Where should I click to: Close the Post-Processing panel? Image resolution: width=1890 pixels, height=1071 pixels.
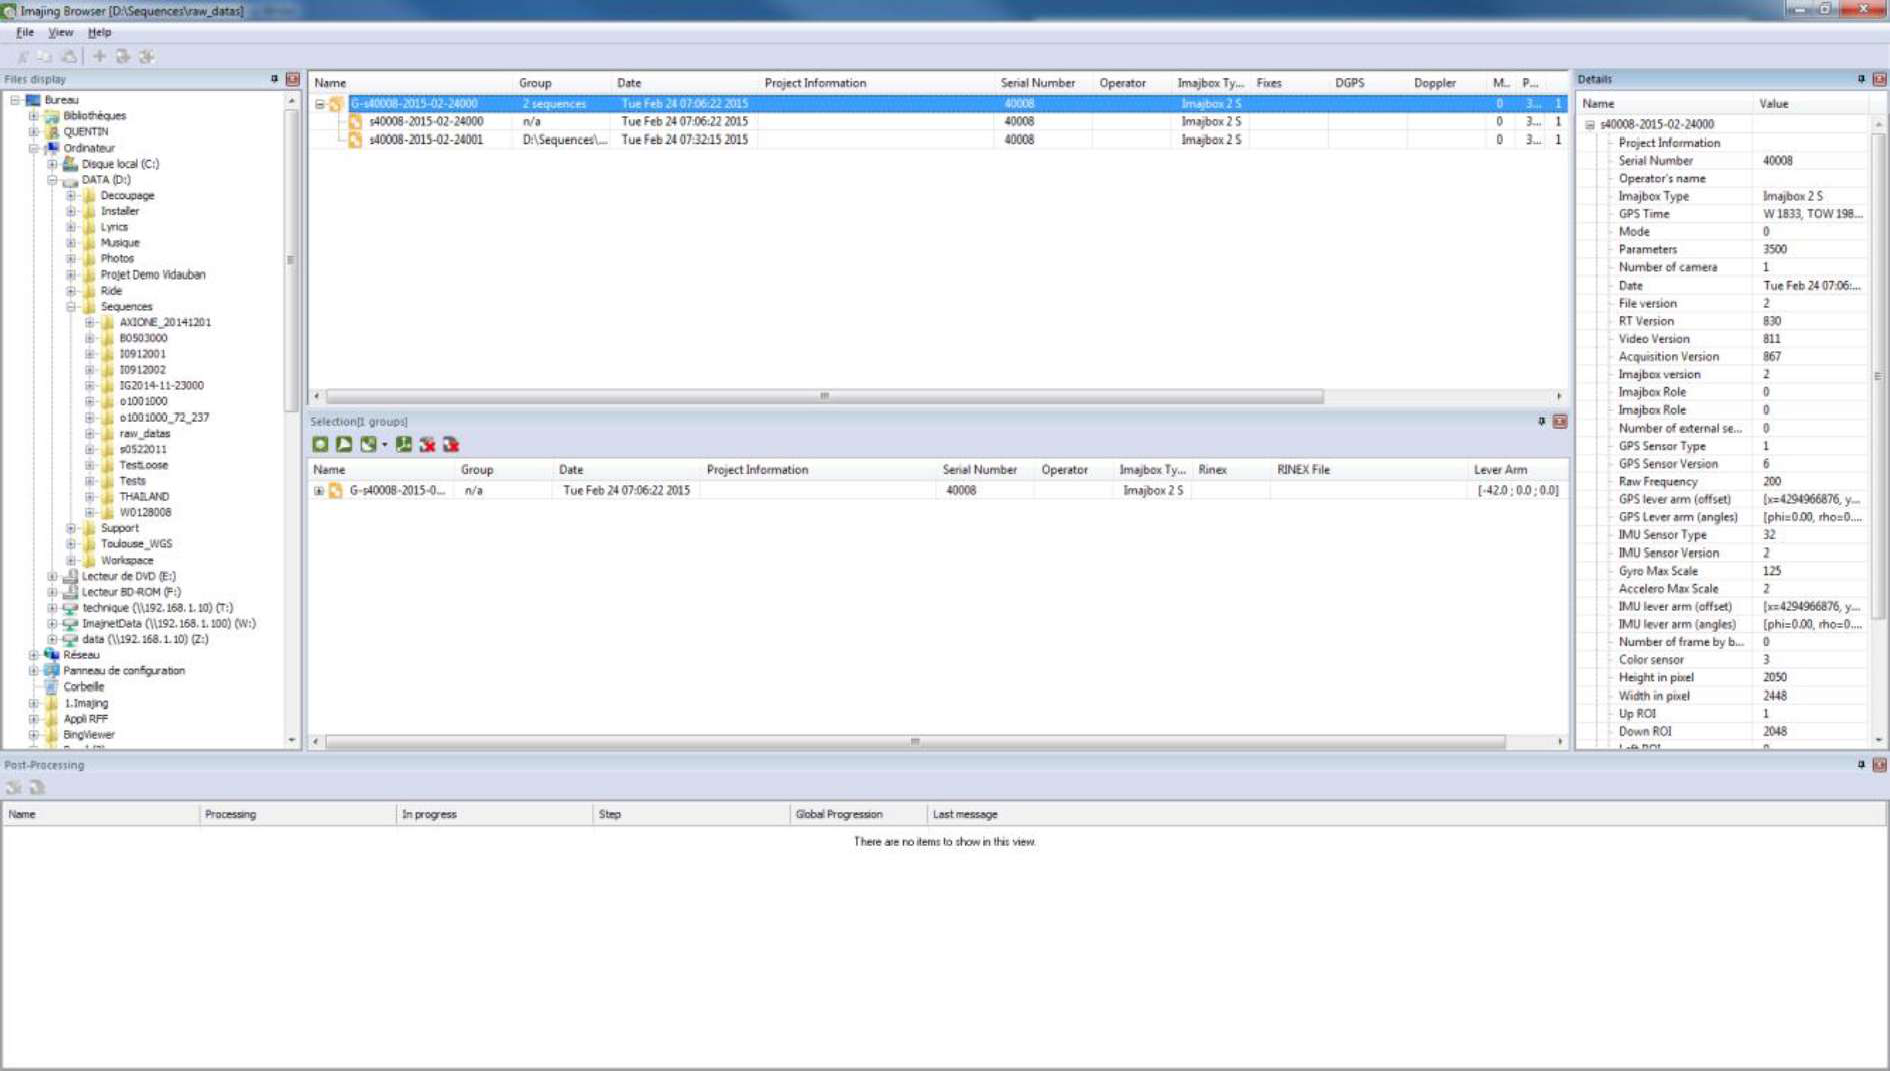(1879, 765)
